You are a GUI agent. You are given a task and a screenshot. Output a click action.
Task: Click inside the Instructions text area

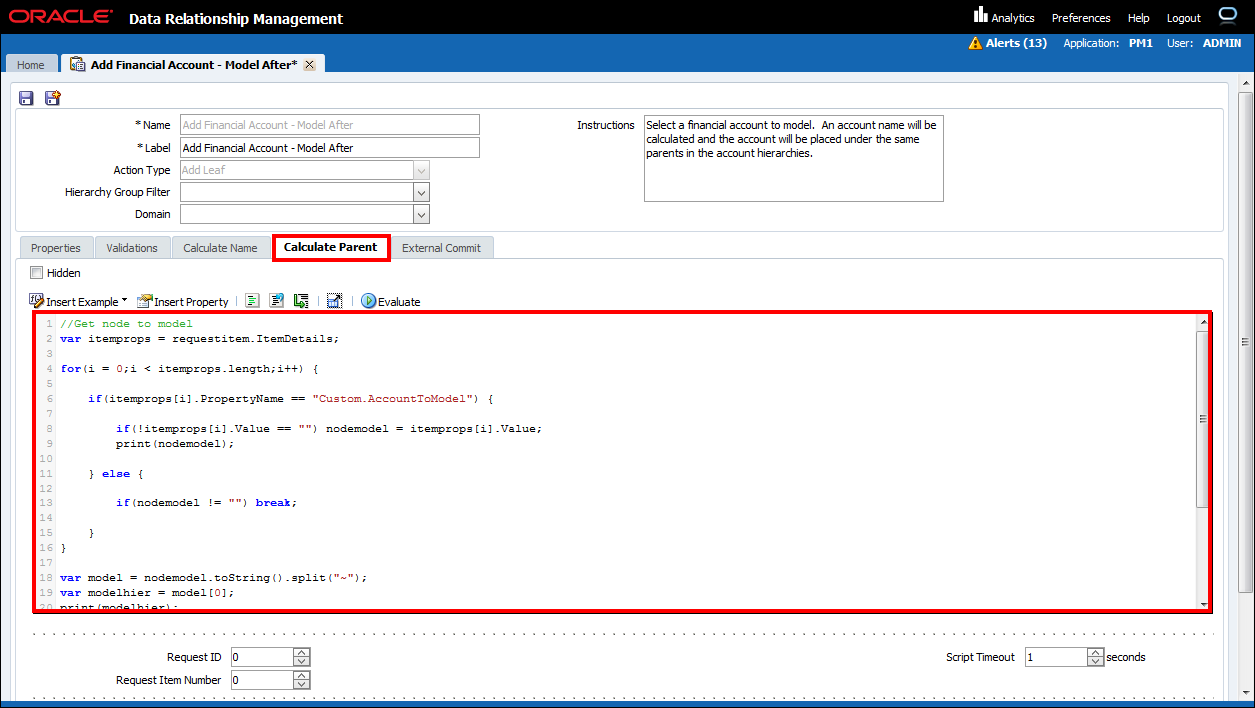[x=794, y=159]
